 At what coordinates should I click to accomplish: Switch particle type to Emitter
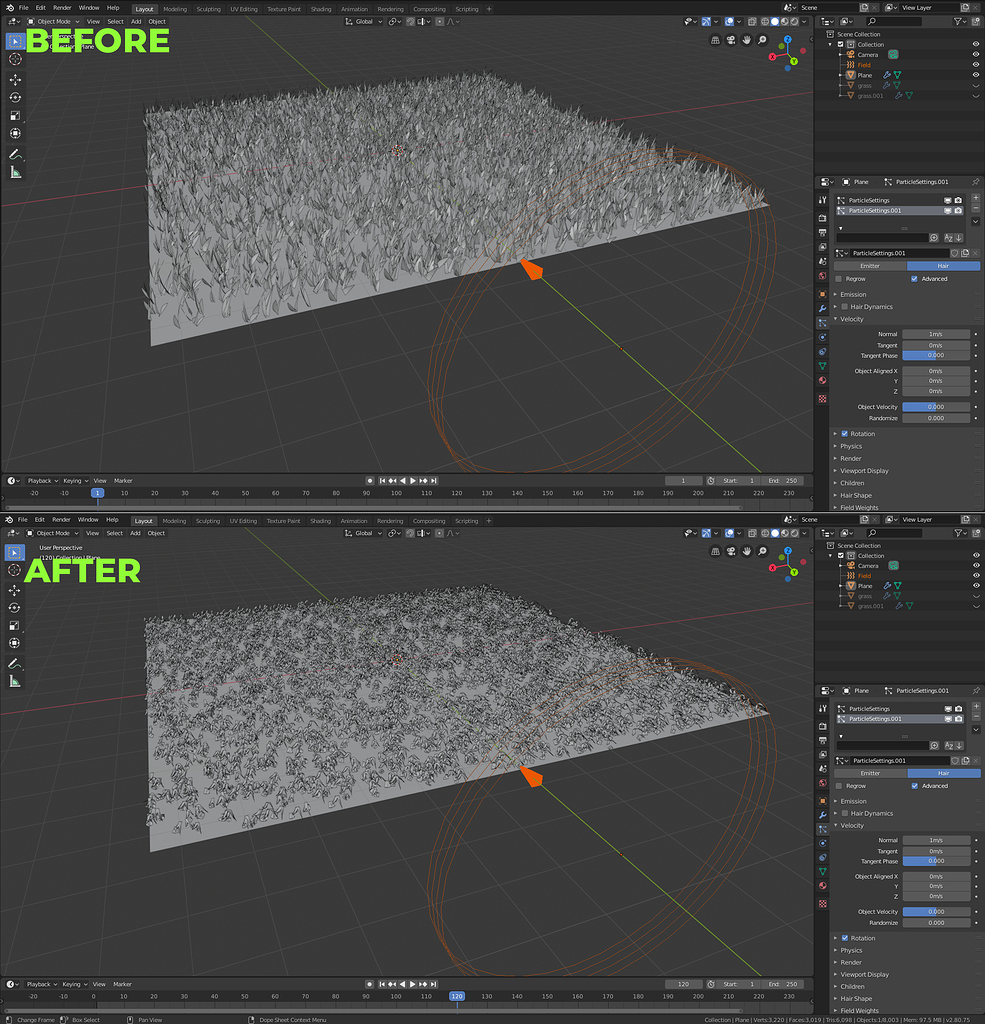pyautogui.click(x=868, y=266)
